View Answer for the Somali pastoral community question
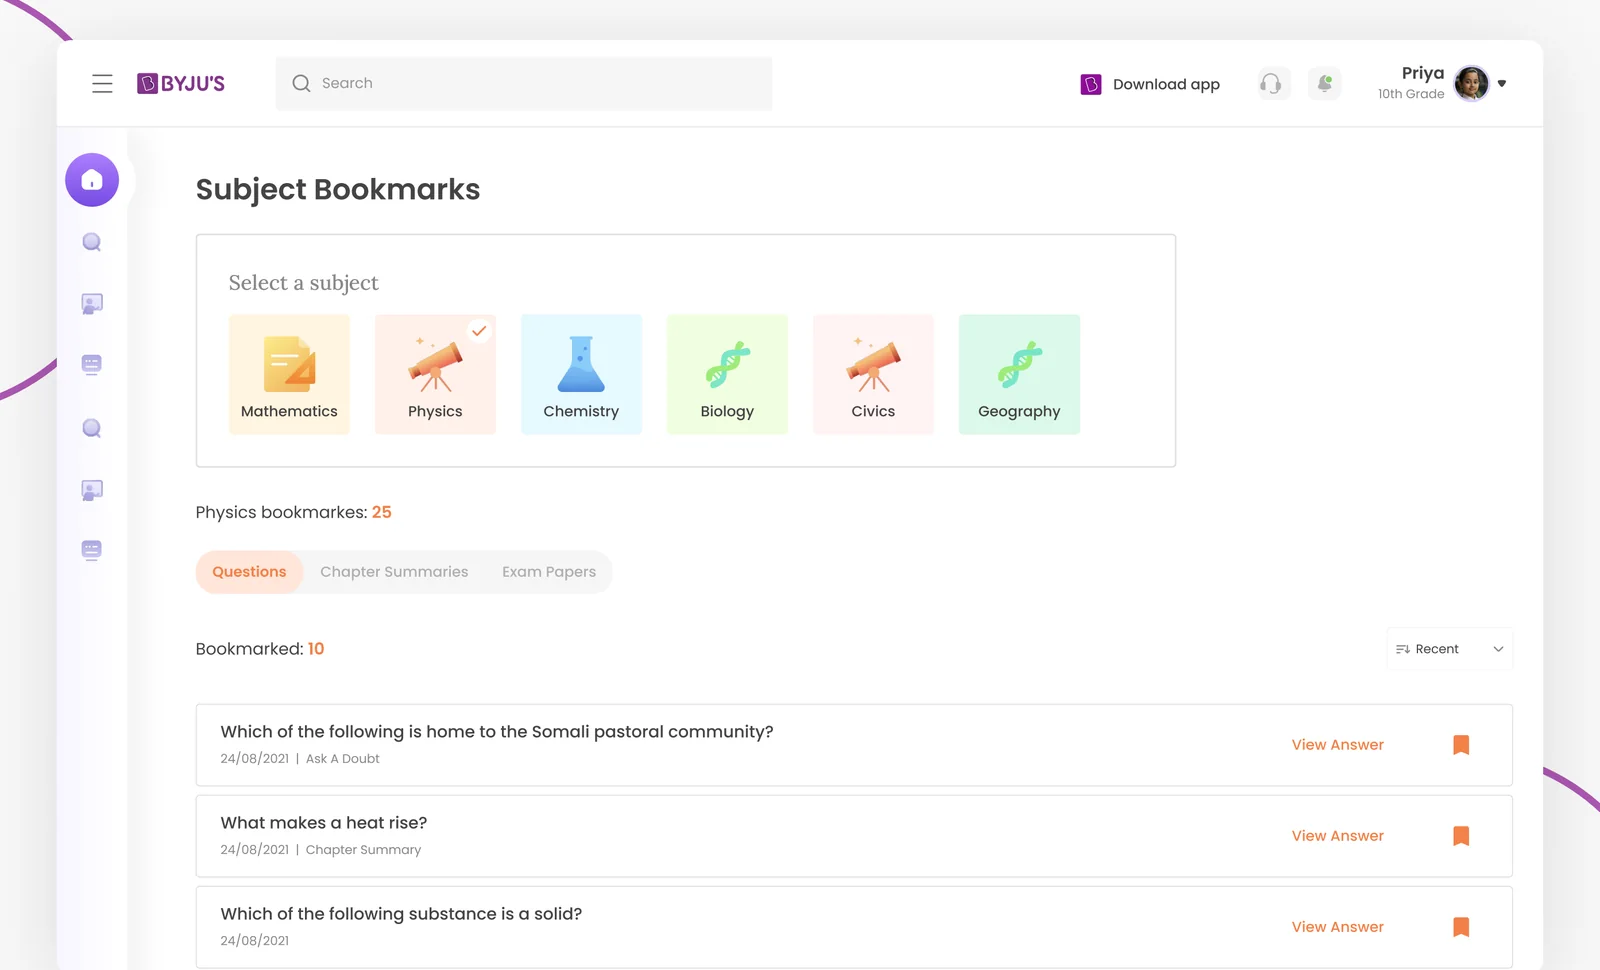 1338,745
